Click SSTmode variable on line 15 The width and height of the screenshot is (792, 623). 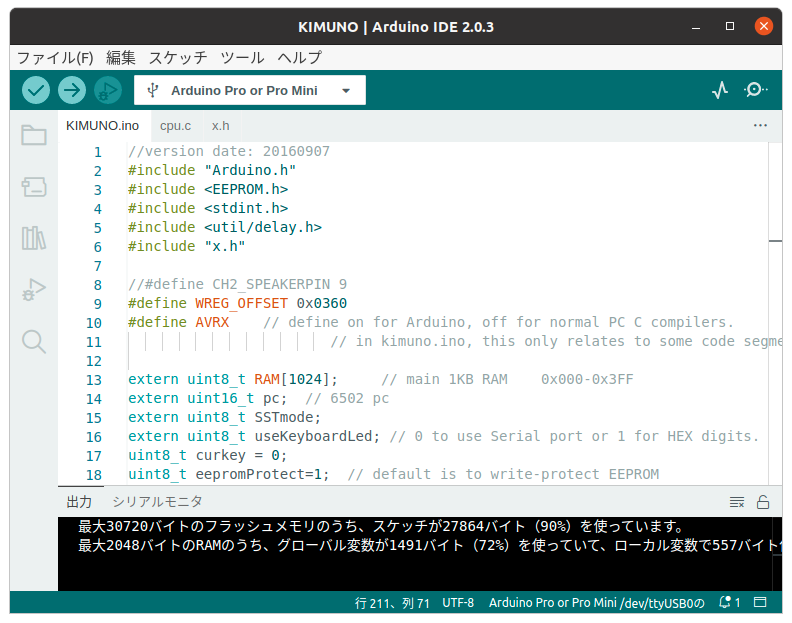point(284,417)
